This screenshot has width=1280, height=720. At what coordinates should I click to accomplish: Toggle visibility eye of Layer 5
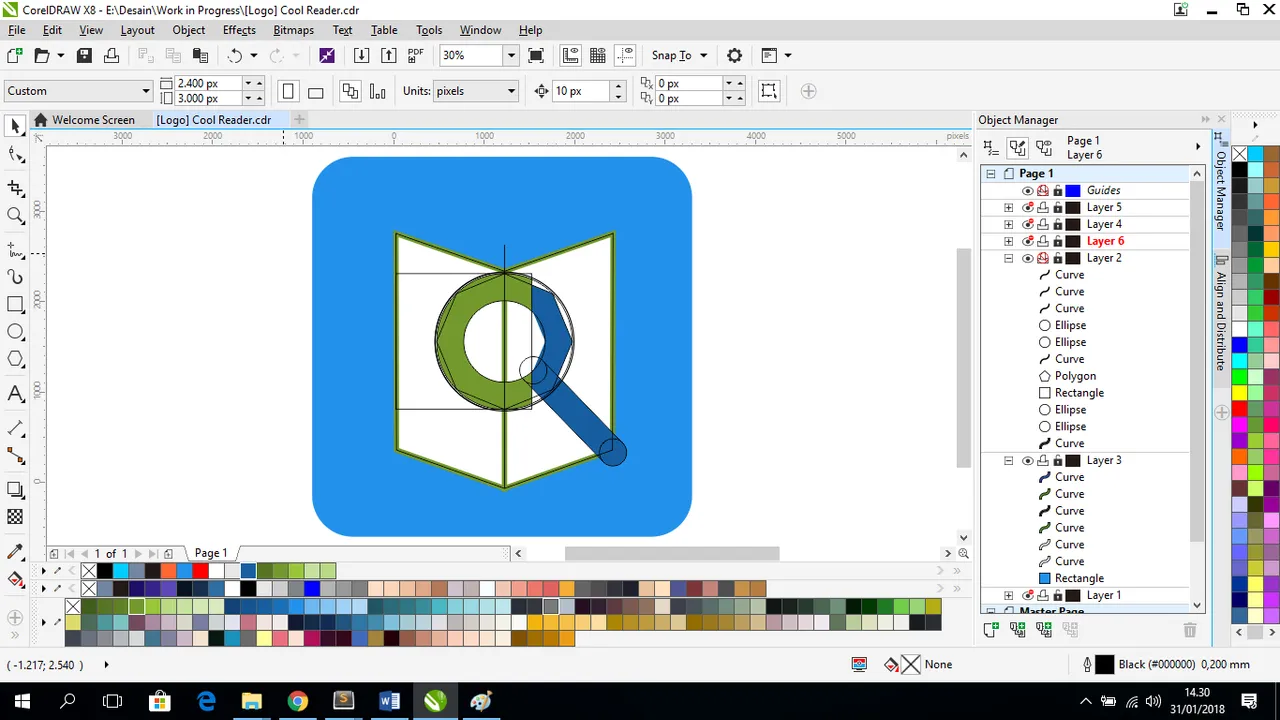coord(1027,207)
